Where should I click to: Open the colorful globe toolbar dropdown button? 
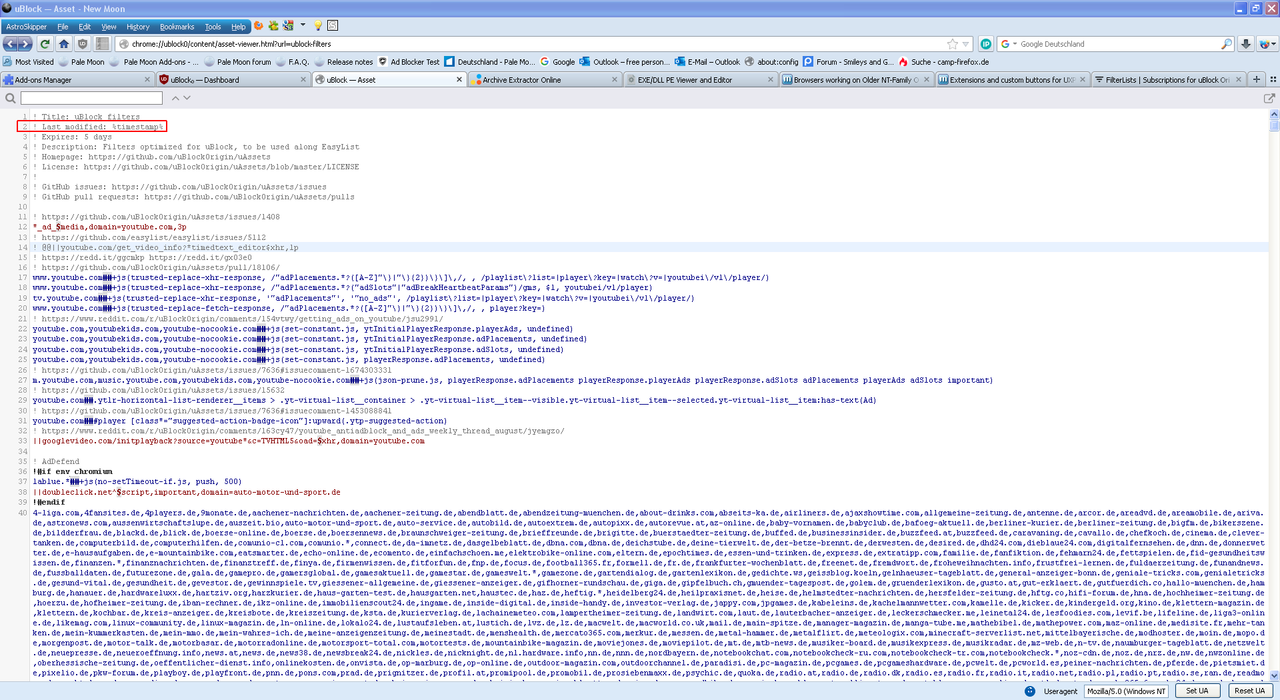tap(1267, 44)
